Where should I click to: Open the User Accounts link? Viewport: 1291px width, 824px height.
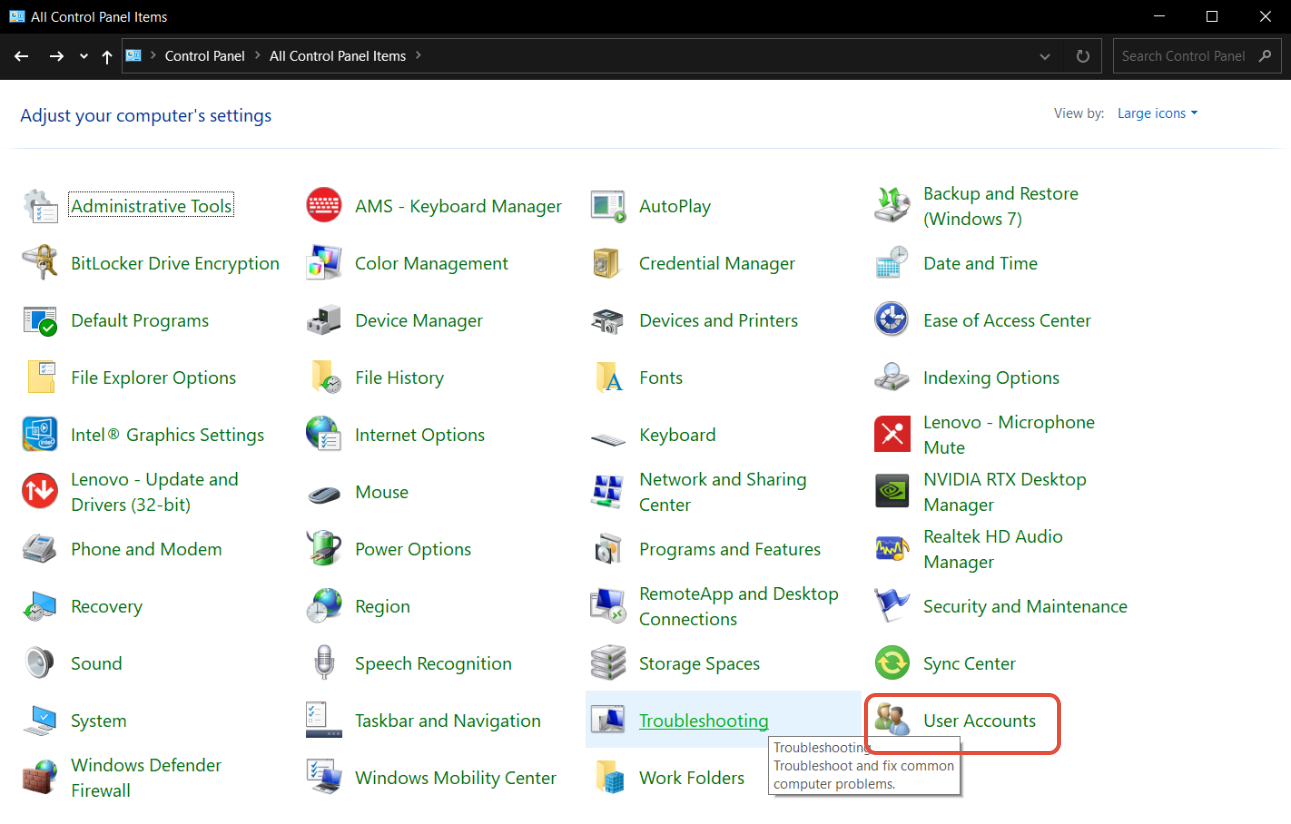[979, 720]
